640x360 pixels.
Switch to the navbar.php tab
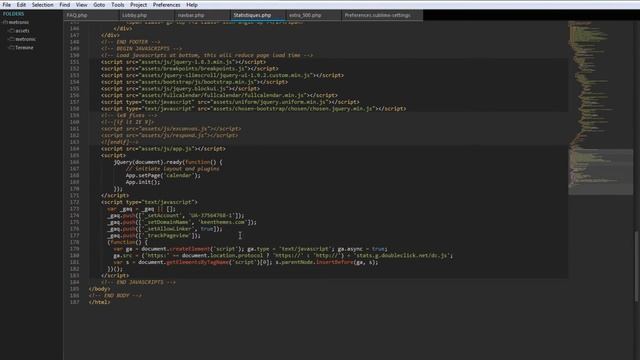[202, 15]
